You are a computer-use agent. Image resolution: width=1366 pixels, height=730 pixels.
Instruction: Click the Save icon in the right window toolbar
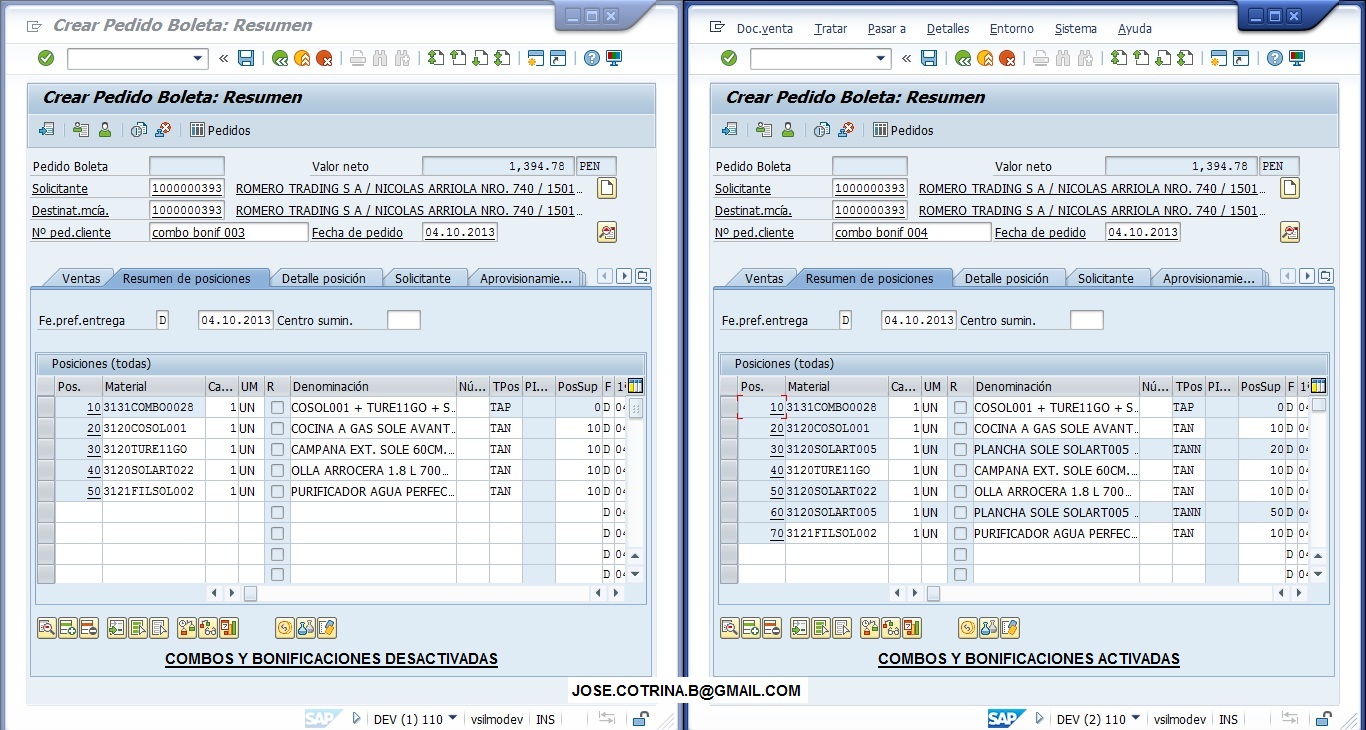point(929,59)
